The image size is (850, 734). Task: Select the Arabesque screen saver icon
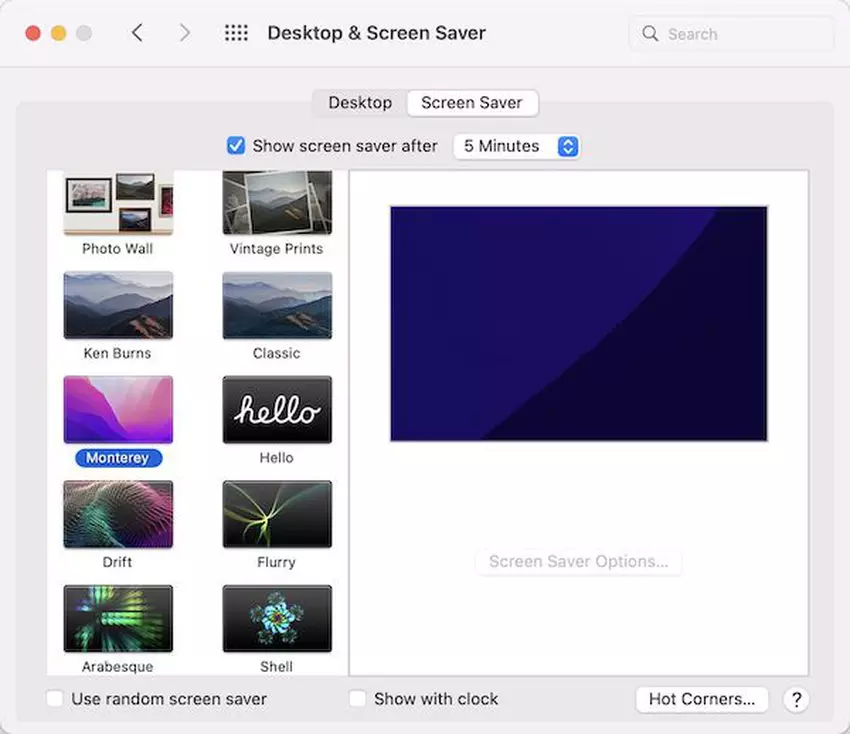click(118, 619)
